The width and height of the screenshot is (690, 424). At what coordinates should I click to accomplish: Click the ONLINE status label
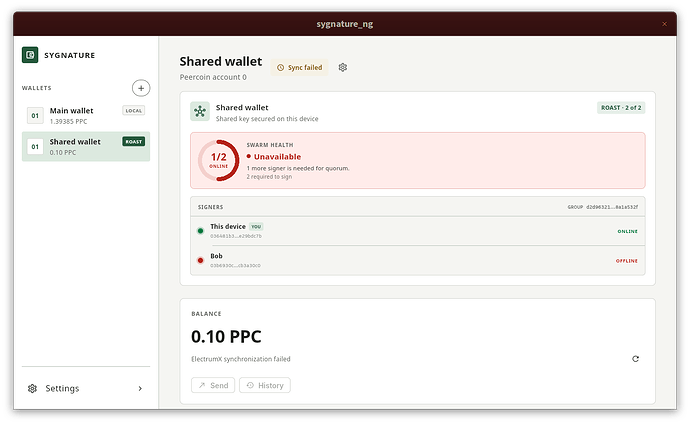628,231
